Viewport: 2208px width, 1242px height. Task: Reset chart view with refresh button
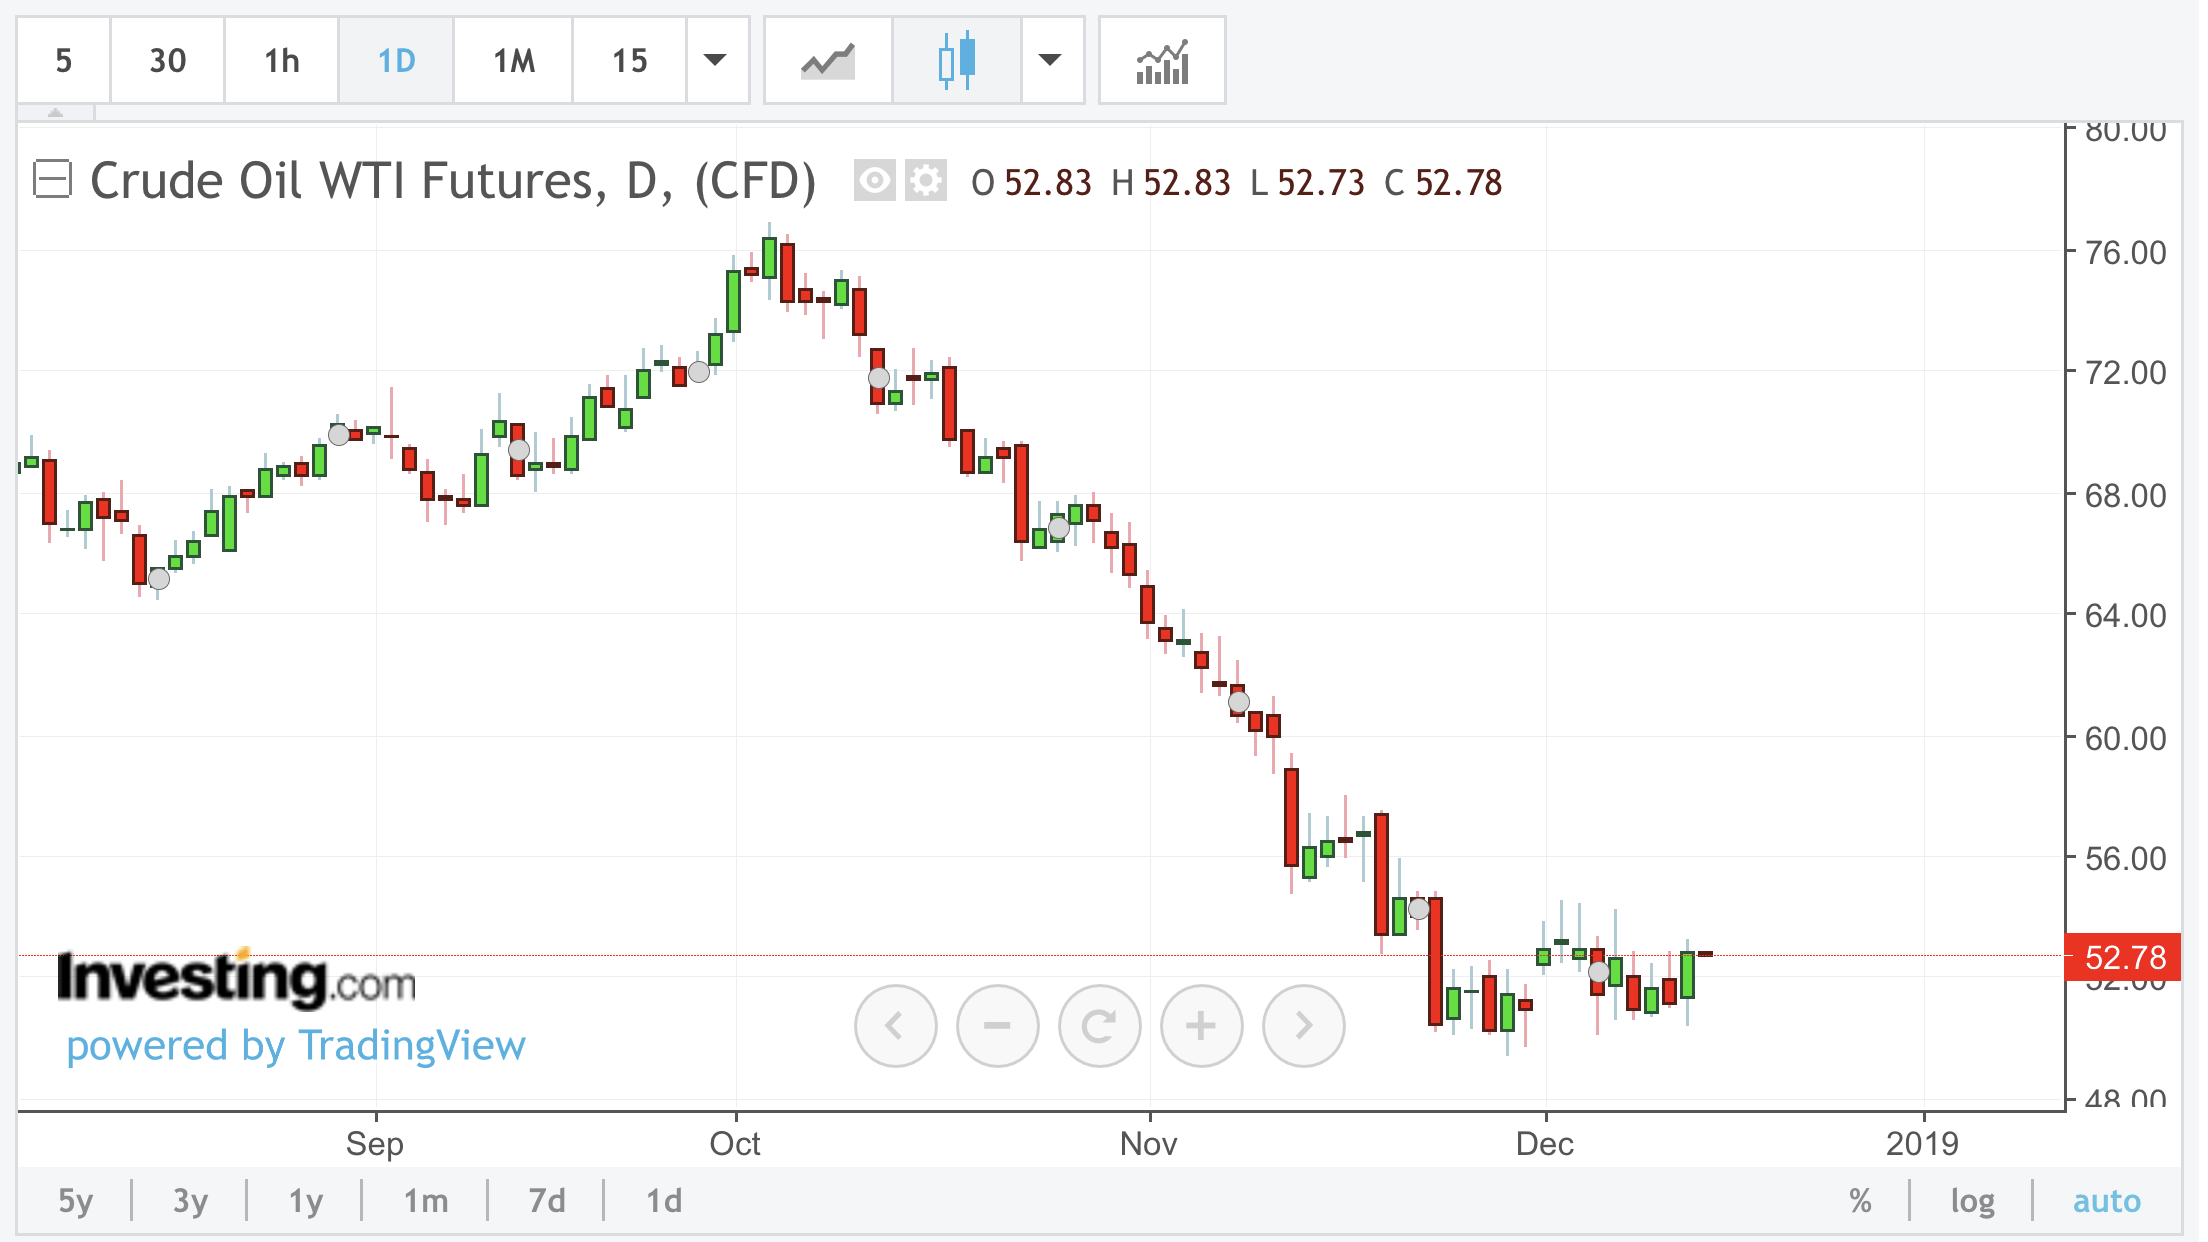(1099, 1026)
